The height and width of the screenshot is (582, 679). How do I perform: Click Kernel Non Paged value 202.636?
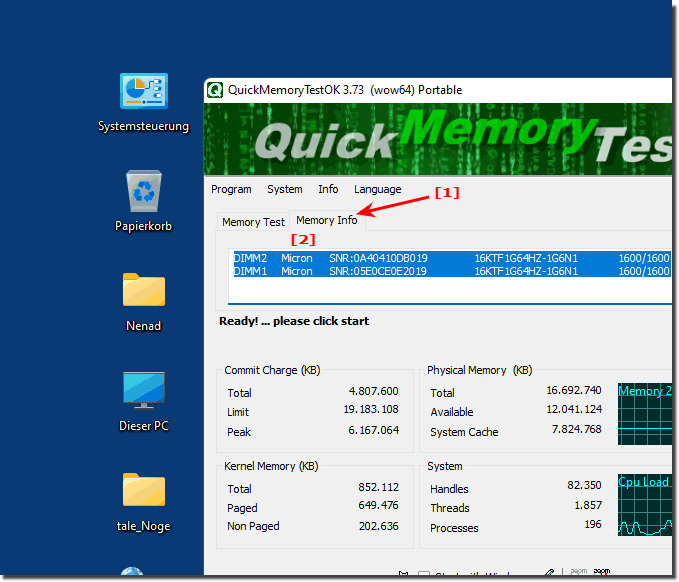point(378,526)
